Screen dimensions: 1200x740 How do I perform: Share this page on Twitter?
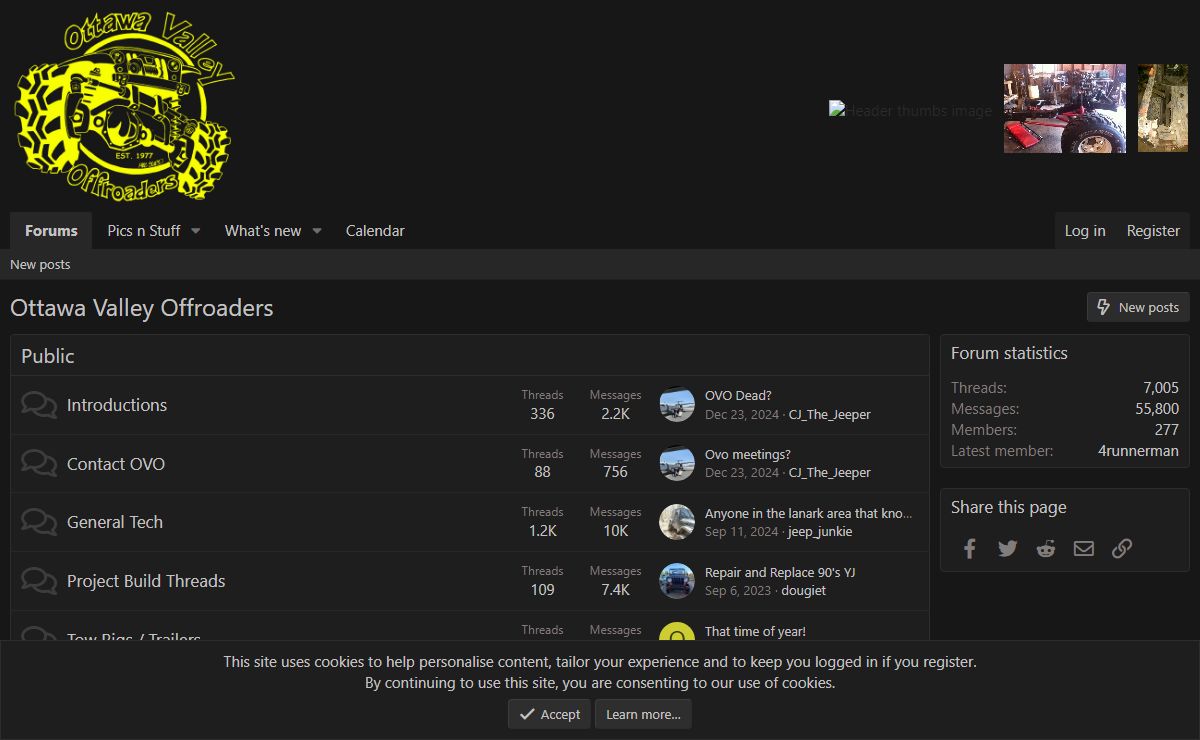pos(1007,548)
